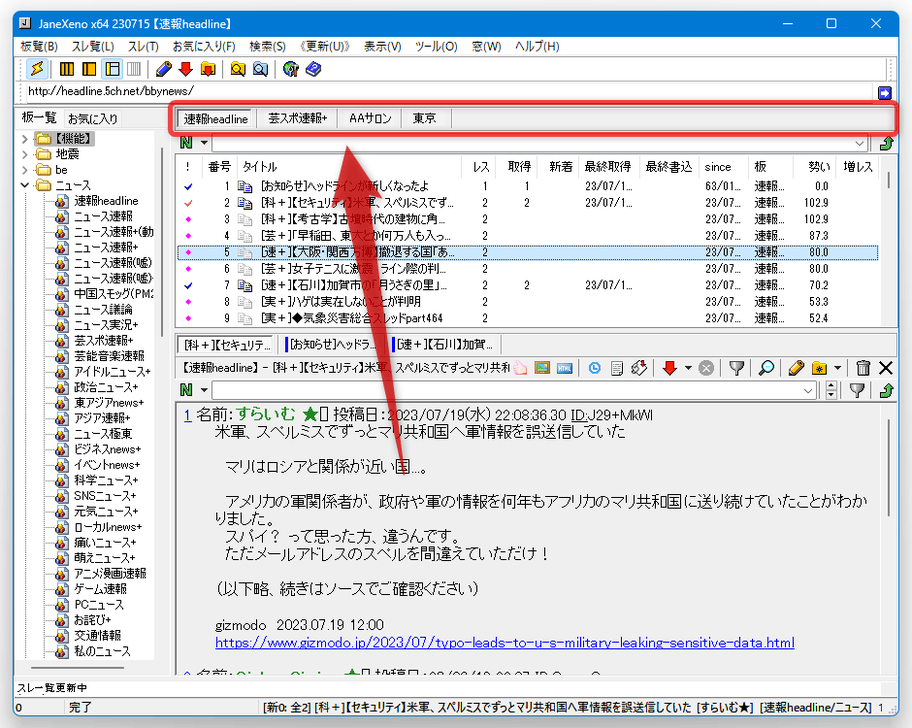
Task: Expand the 【機能】 folder in the board tree
Action: pyautogui.click(x=24, y=139)
